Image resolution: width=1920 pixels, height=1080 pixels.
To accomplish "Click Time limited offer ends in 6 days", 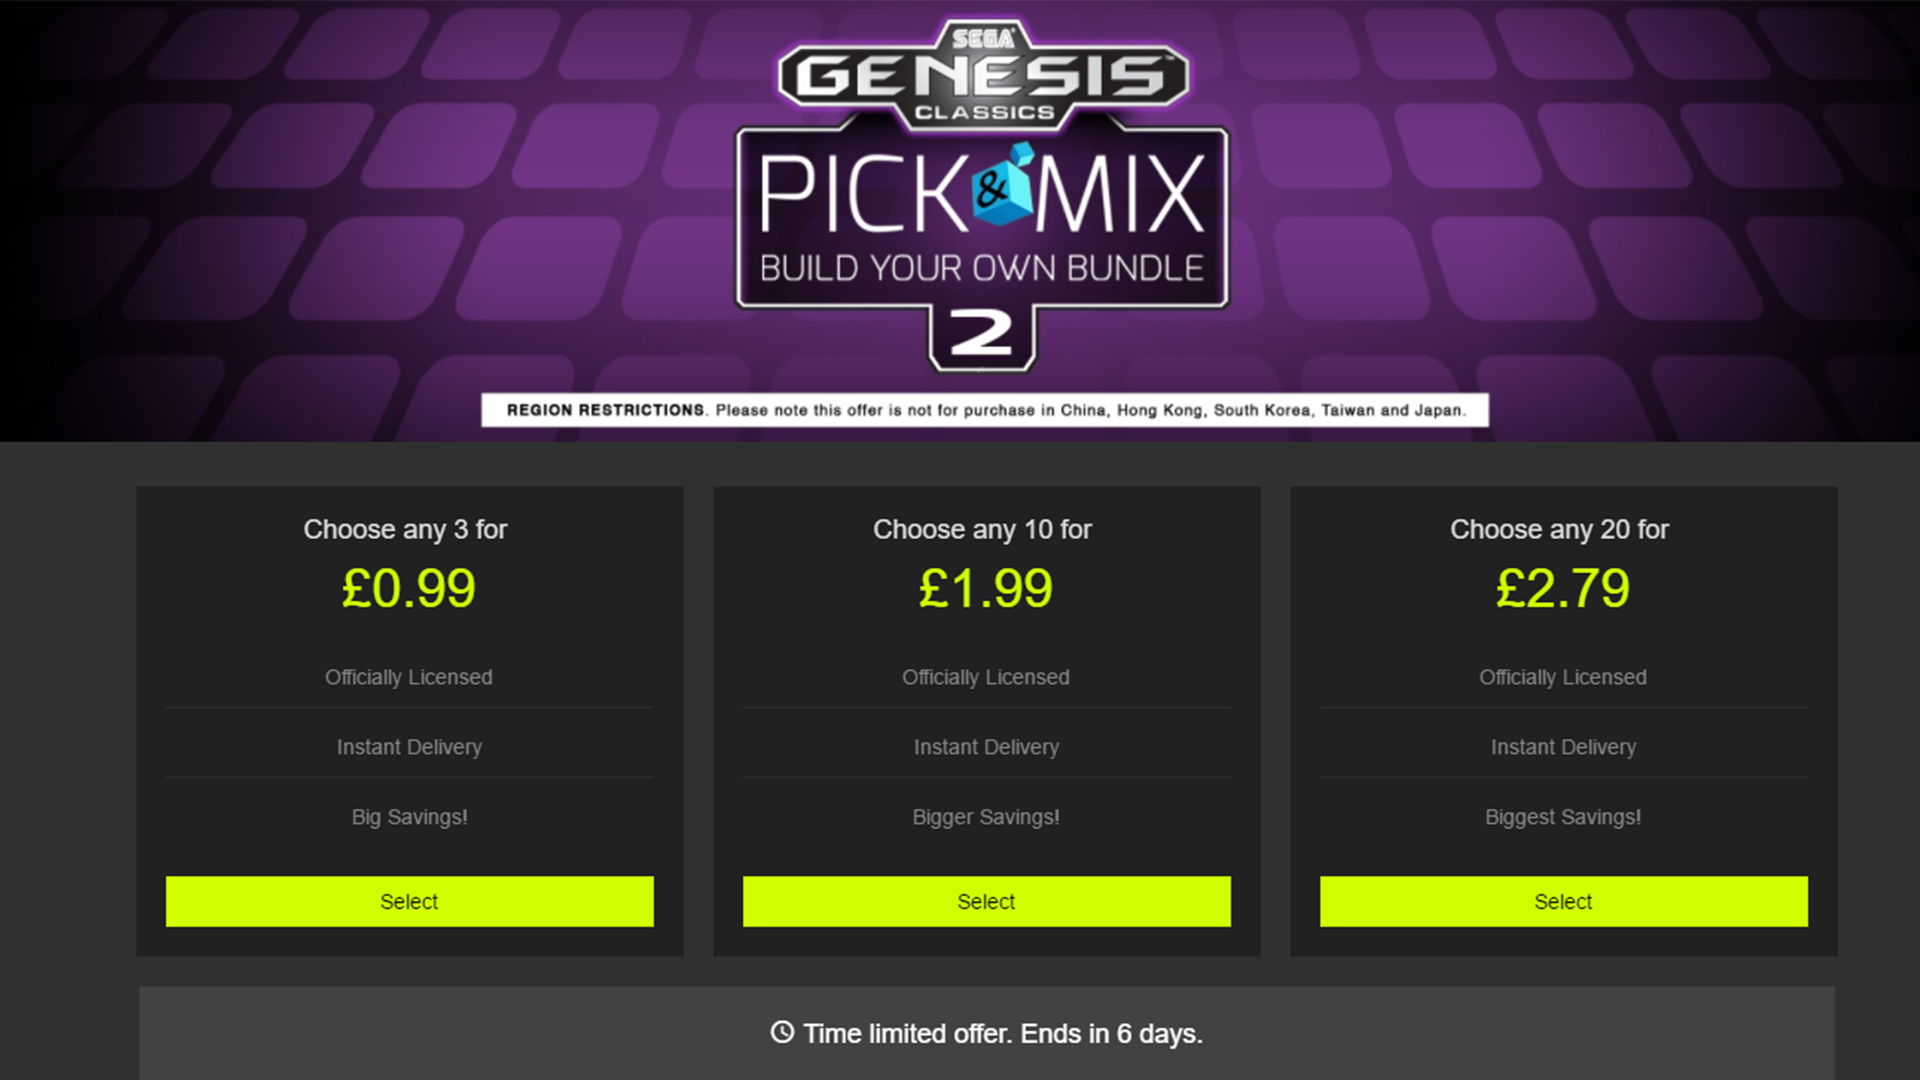I will point(1002,1033).
